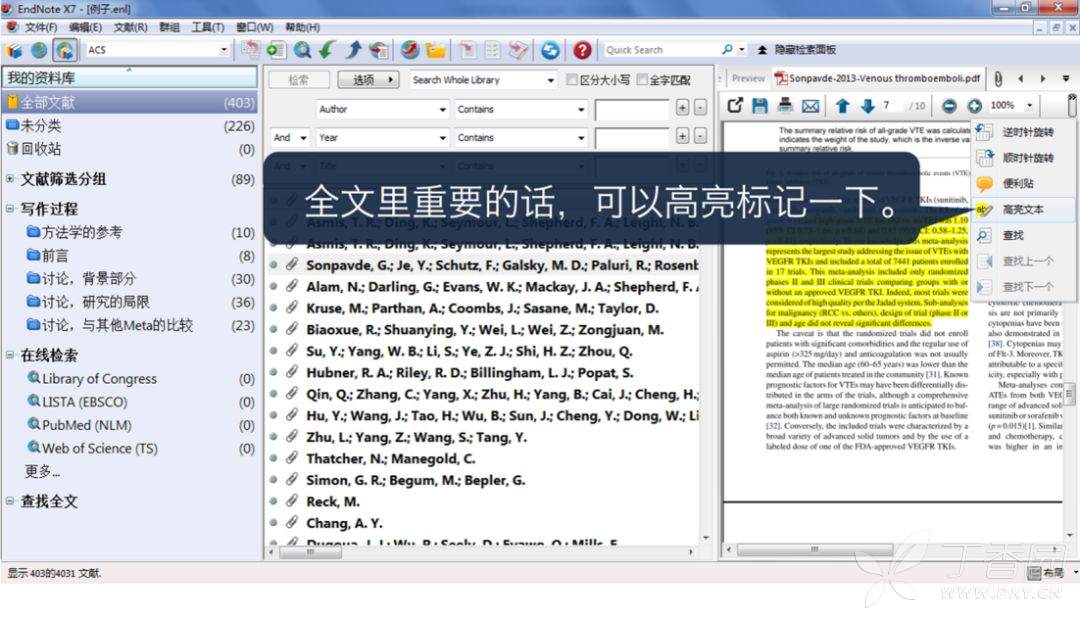
Task: Print the PDF with printer icon
Action: (785, 105)
